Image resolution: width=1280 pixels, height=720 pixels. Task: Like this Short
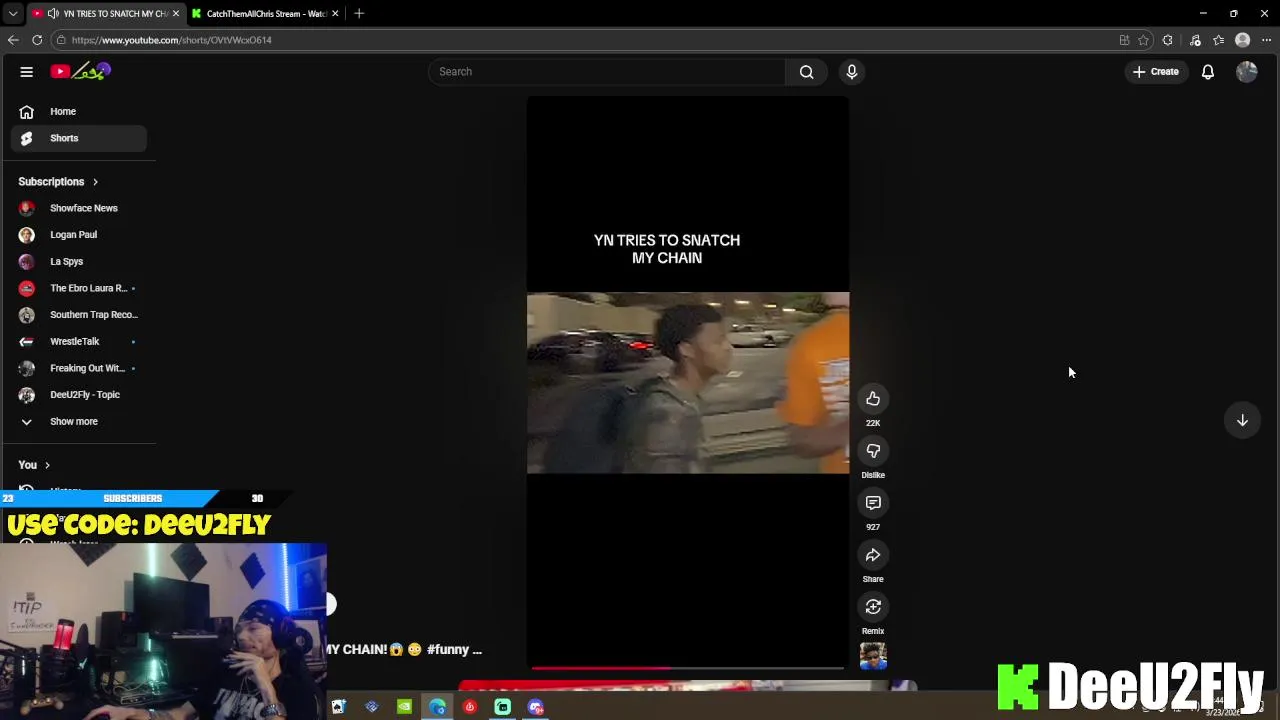[873, 399]
